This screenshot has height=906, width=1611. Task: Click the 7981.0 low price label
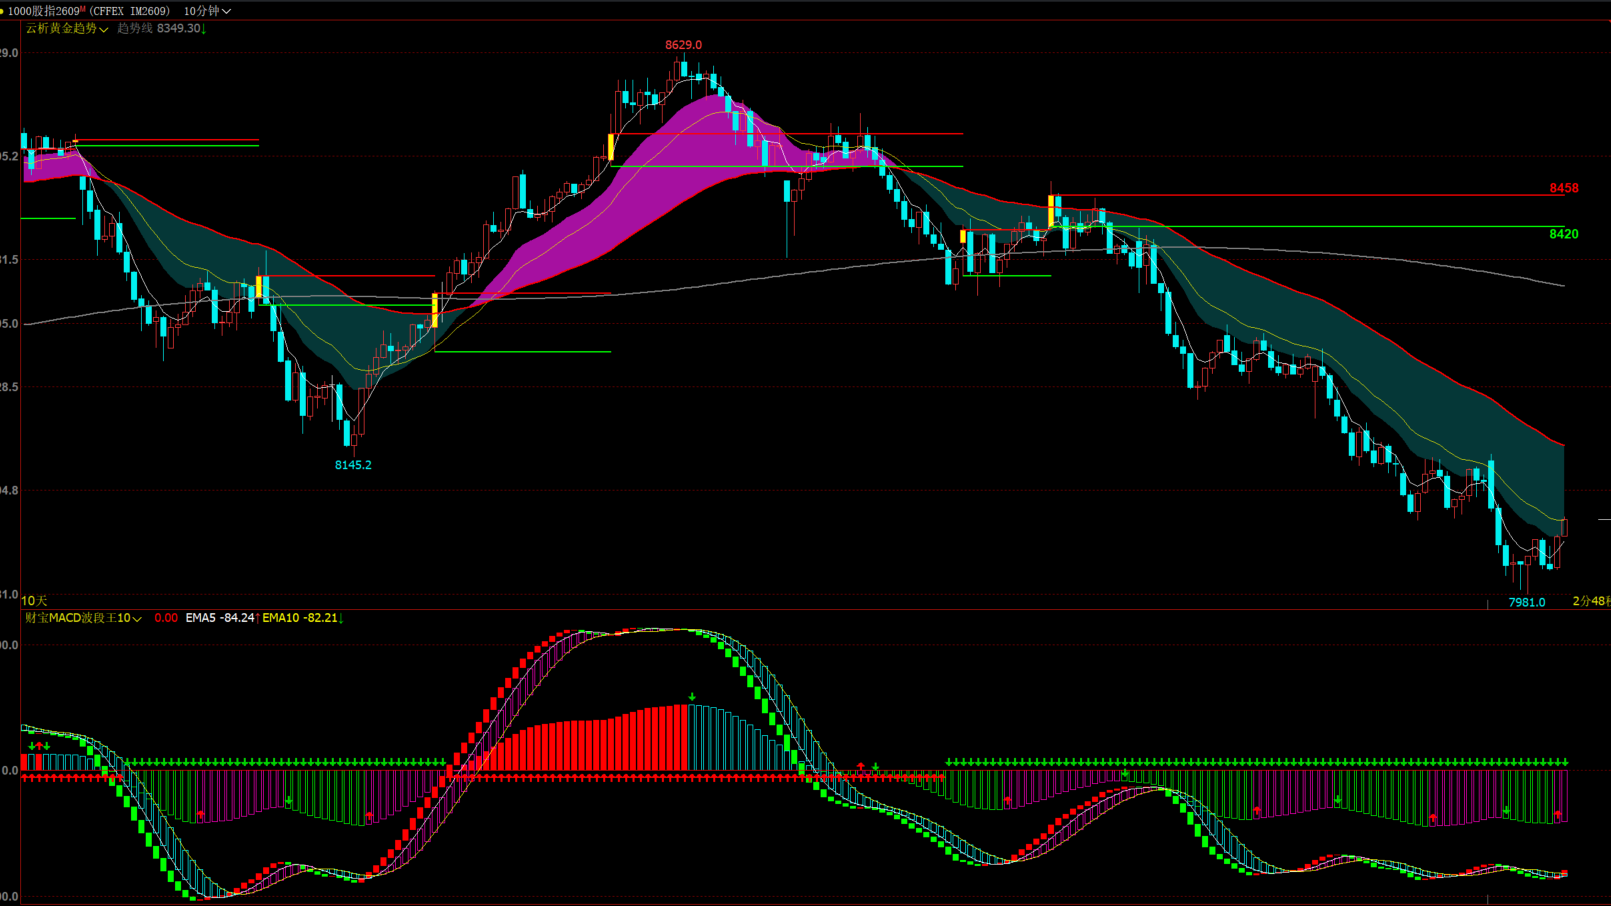click(1527, 602)
